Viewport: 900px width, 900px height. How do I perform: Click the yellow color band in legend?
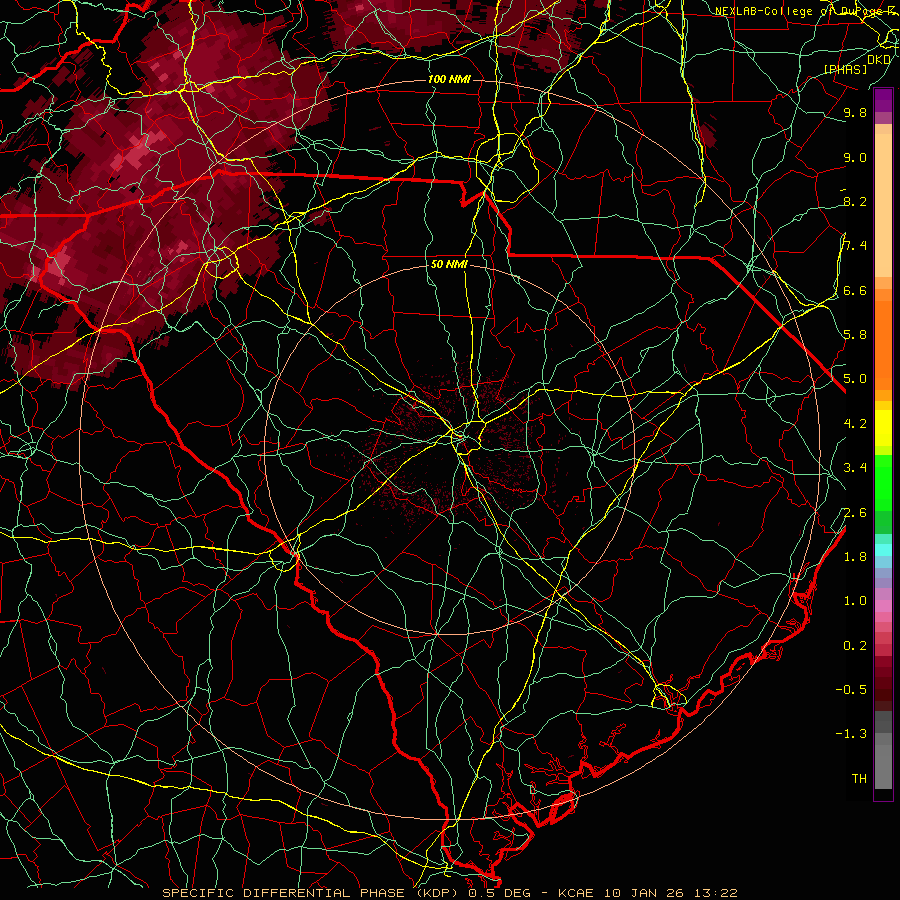click(x=883, y=428)
